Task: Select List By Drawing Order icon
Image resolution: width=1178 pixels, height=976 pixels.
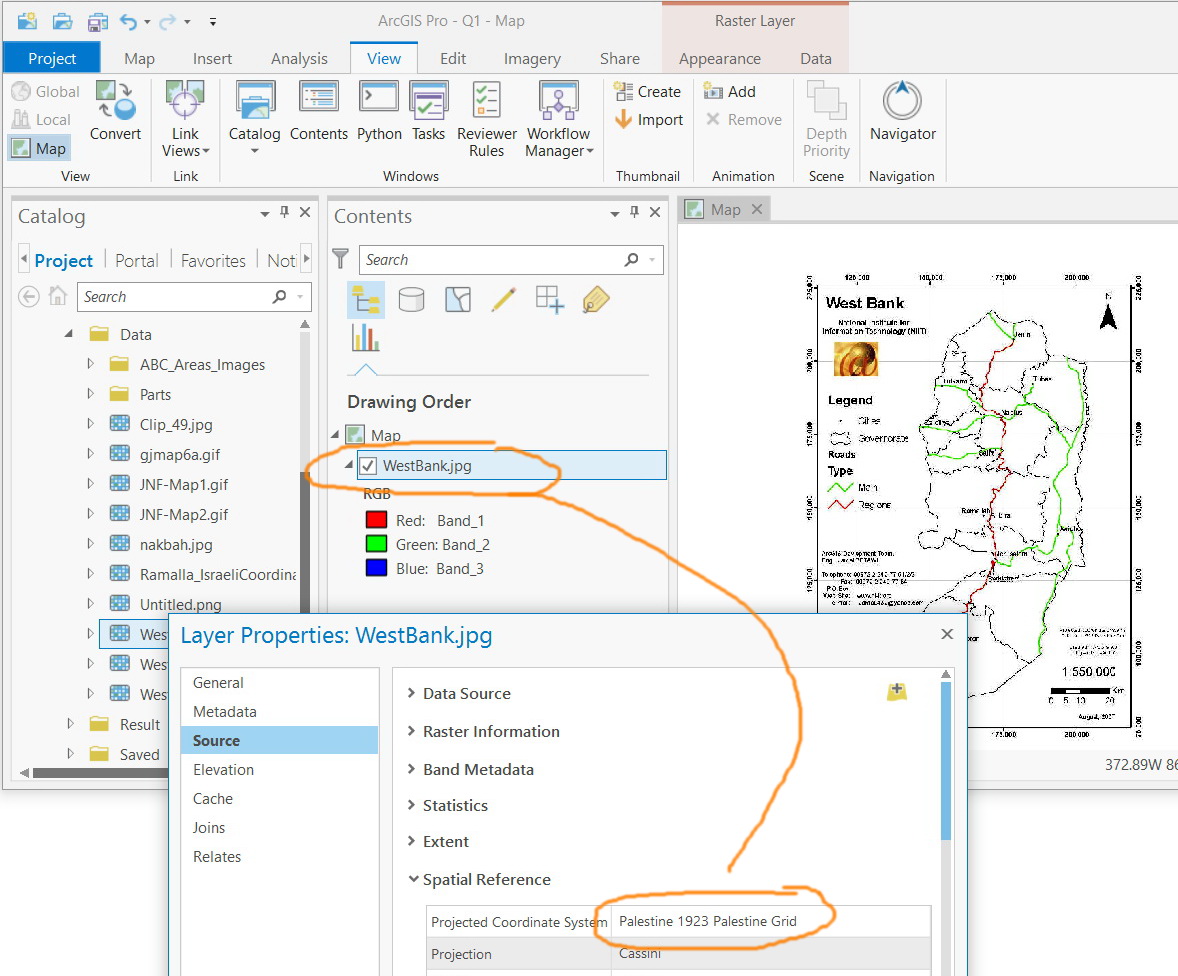Action: tap(366, 301)
